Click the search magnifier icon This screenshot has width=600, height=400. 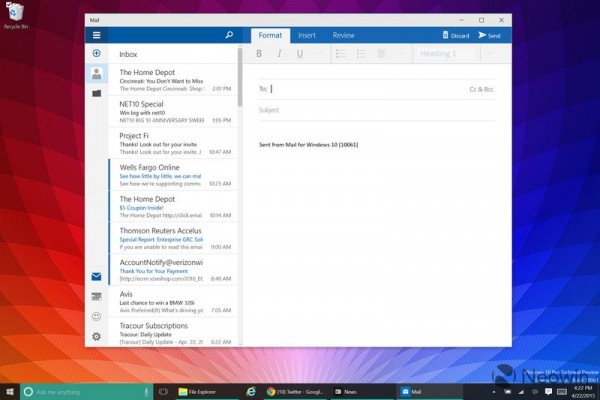[x=229, y=35]
